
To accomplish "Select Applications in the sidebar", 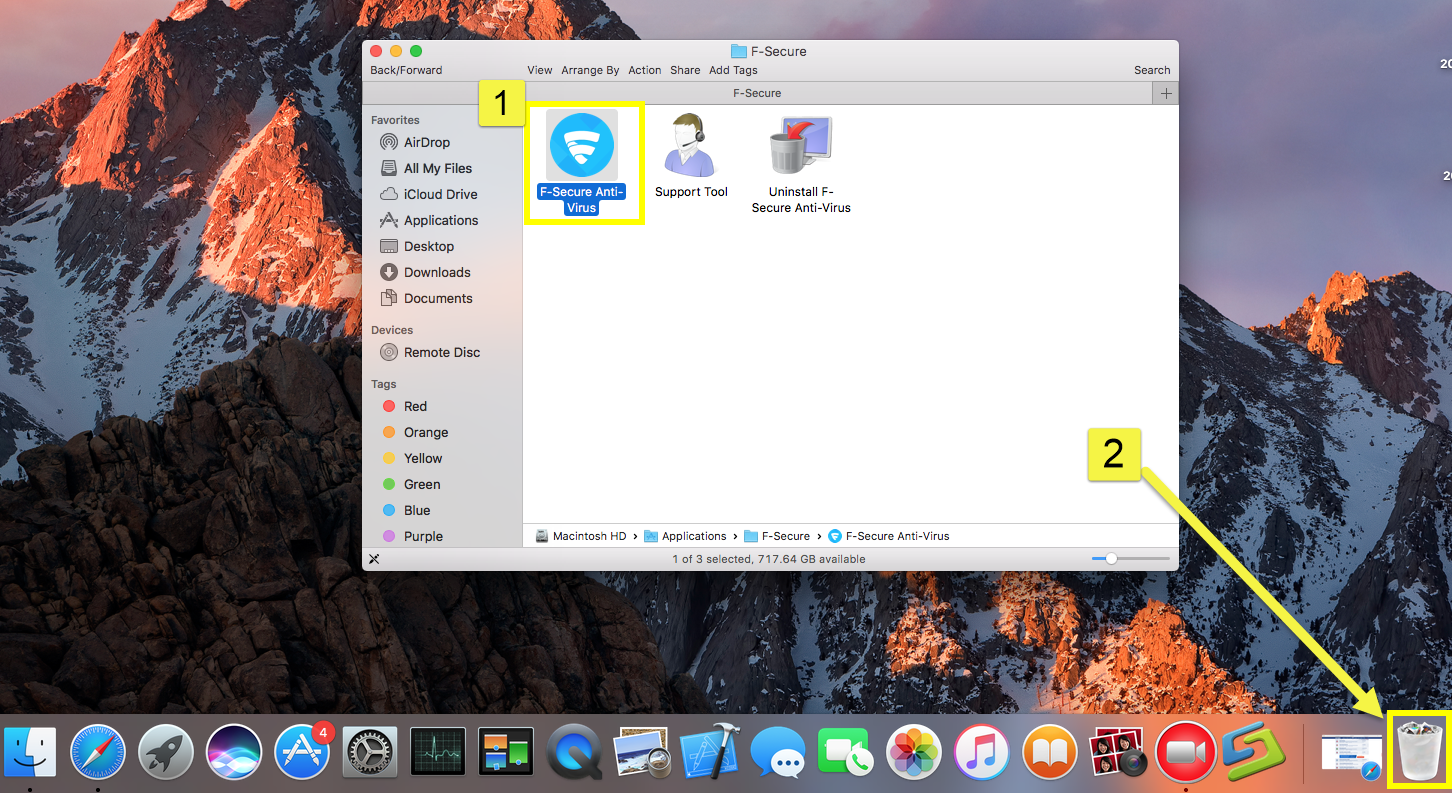I will point(440,220).
